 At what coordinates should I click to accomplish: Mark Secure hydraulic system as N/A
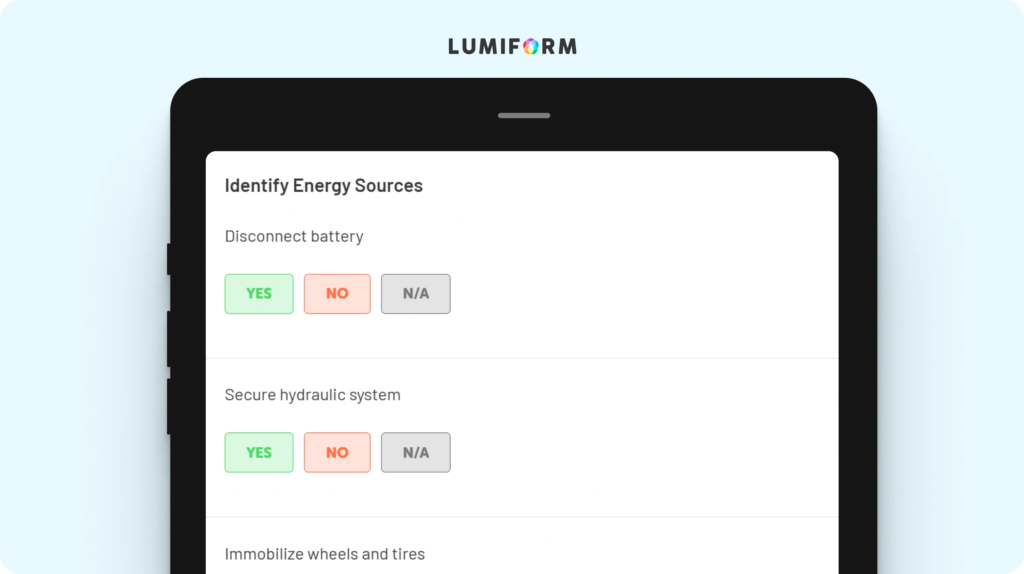point(416,453)
